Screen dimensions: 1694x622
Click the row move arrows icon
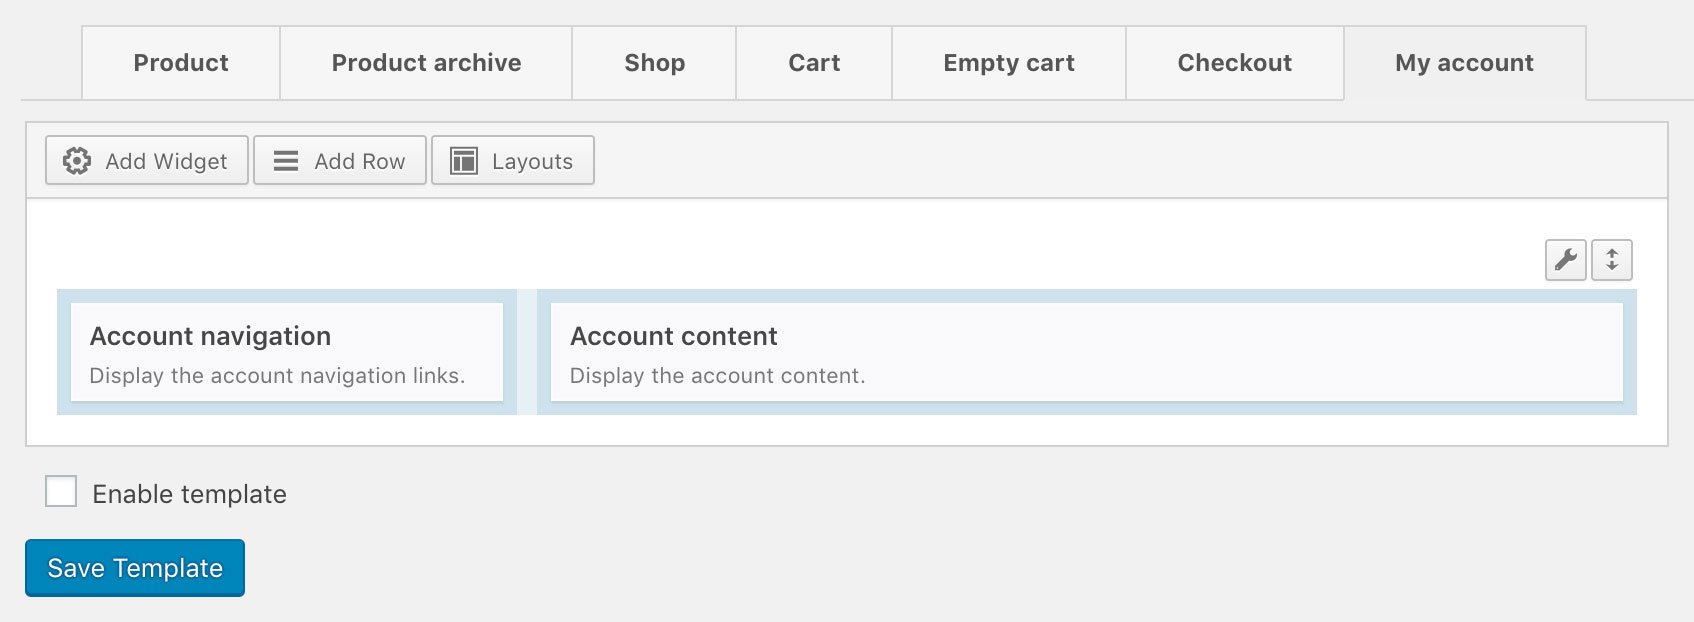(x=1612, y=260)
